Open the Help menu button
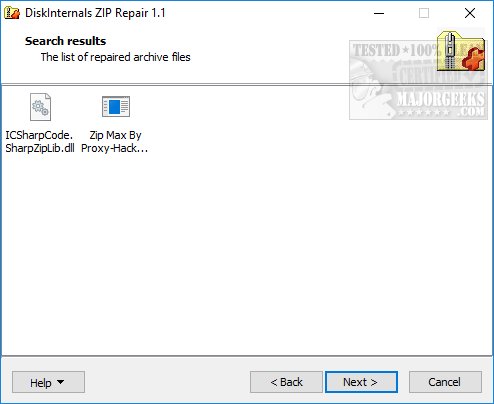494x404 pixels. [48, 382]
